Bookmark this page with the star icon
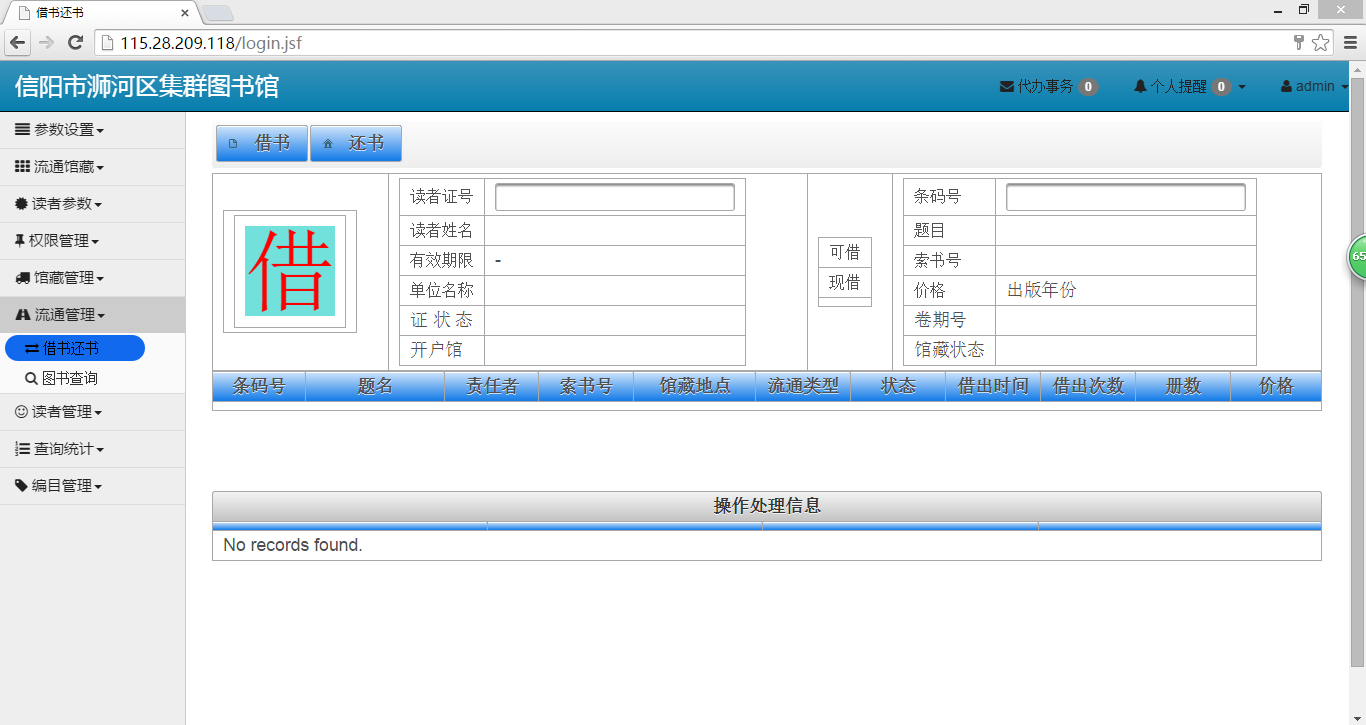This screenshot has height=725, width=1366. point(1321,43)
